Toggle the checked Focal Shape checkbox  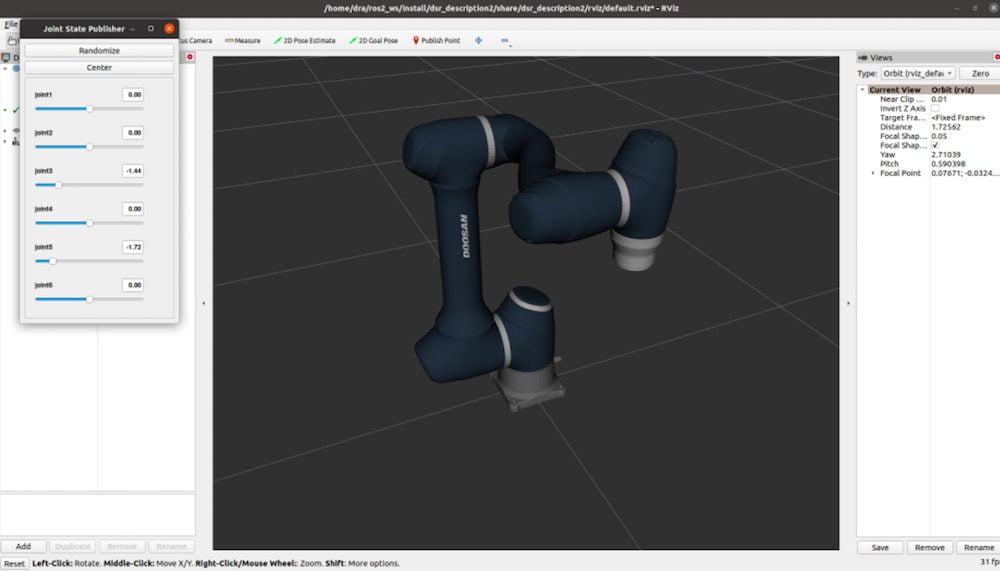(935, 146)
